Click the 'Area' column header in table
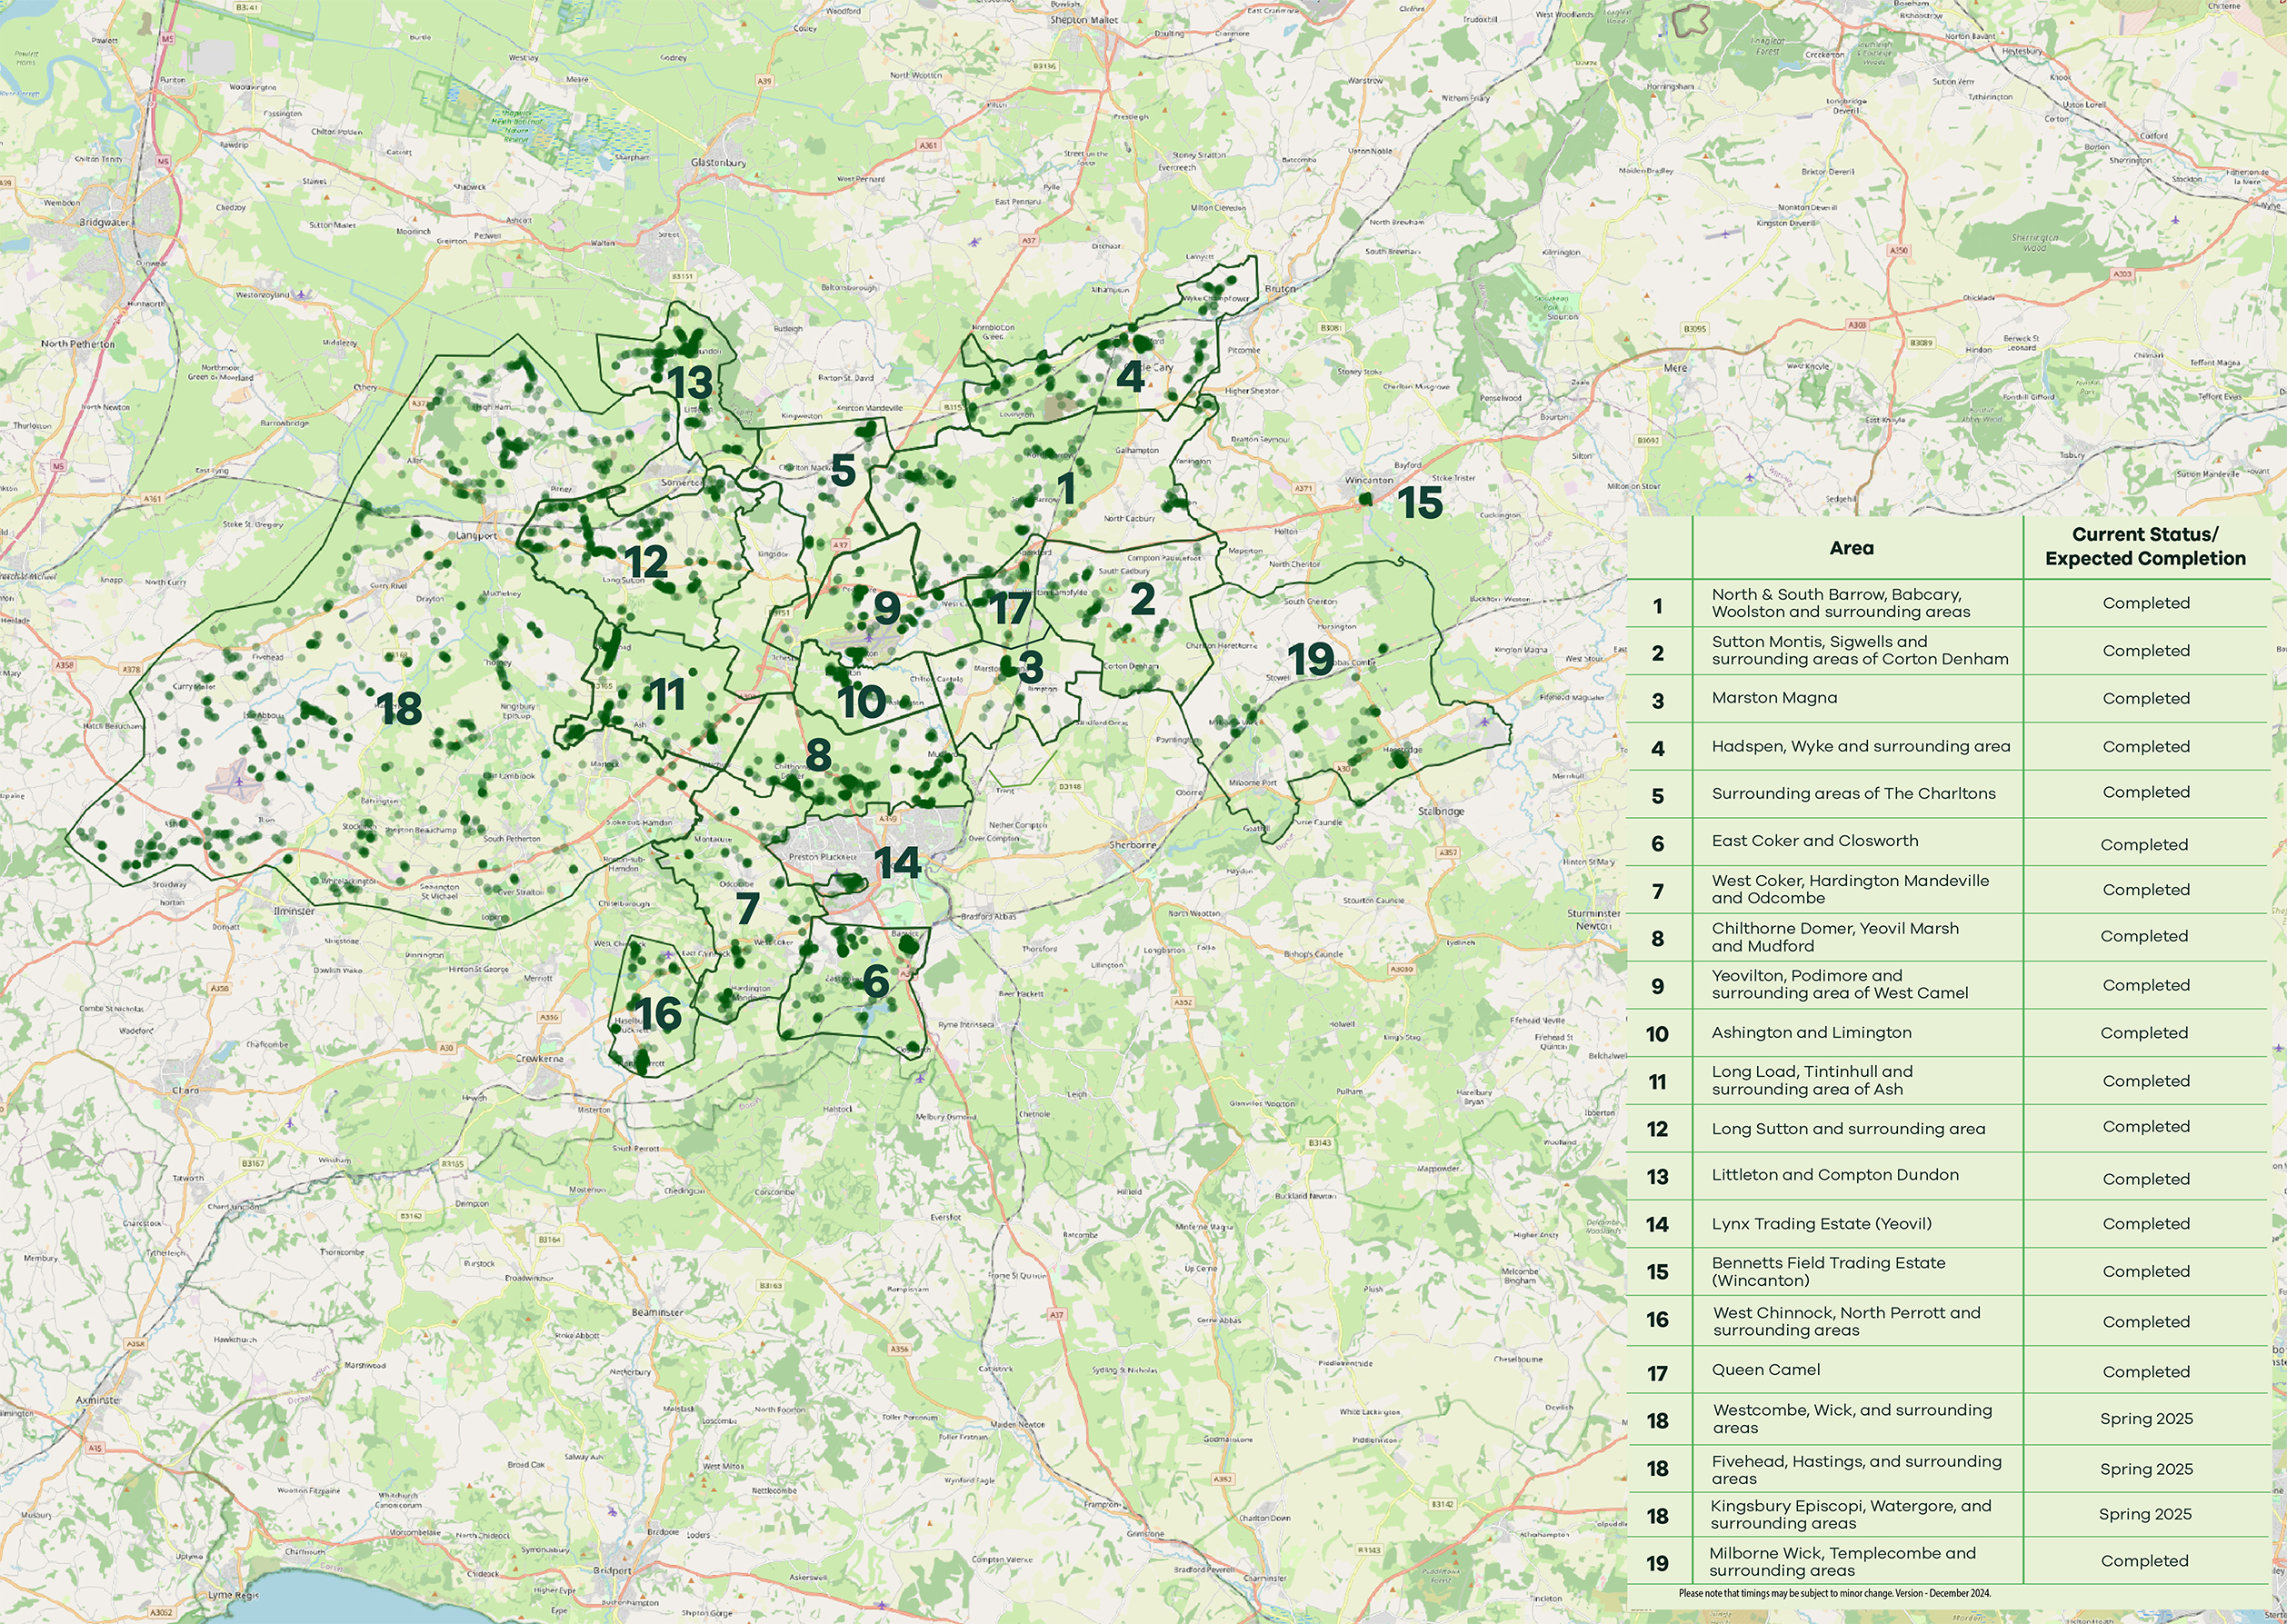This screenshot has height=1624, width=2287. click(x=1851, y=548)
